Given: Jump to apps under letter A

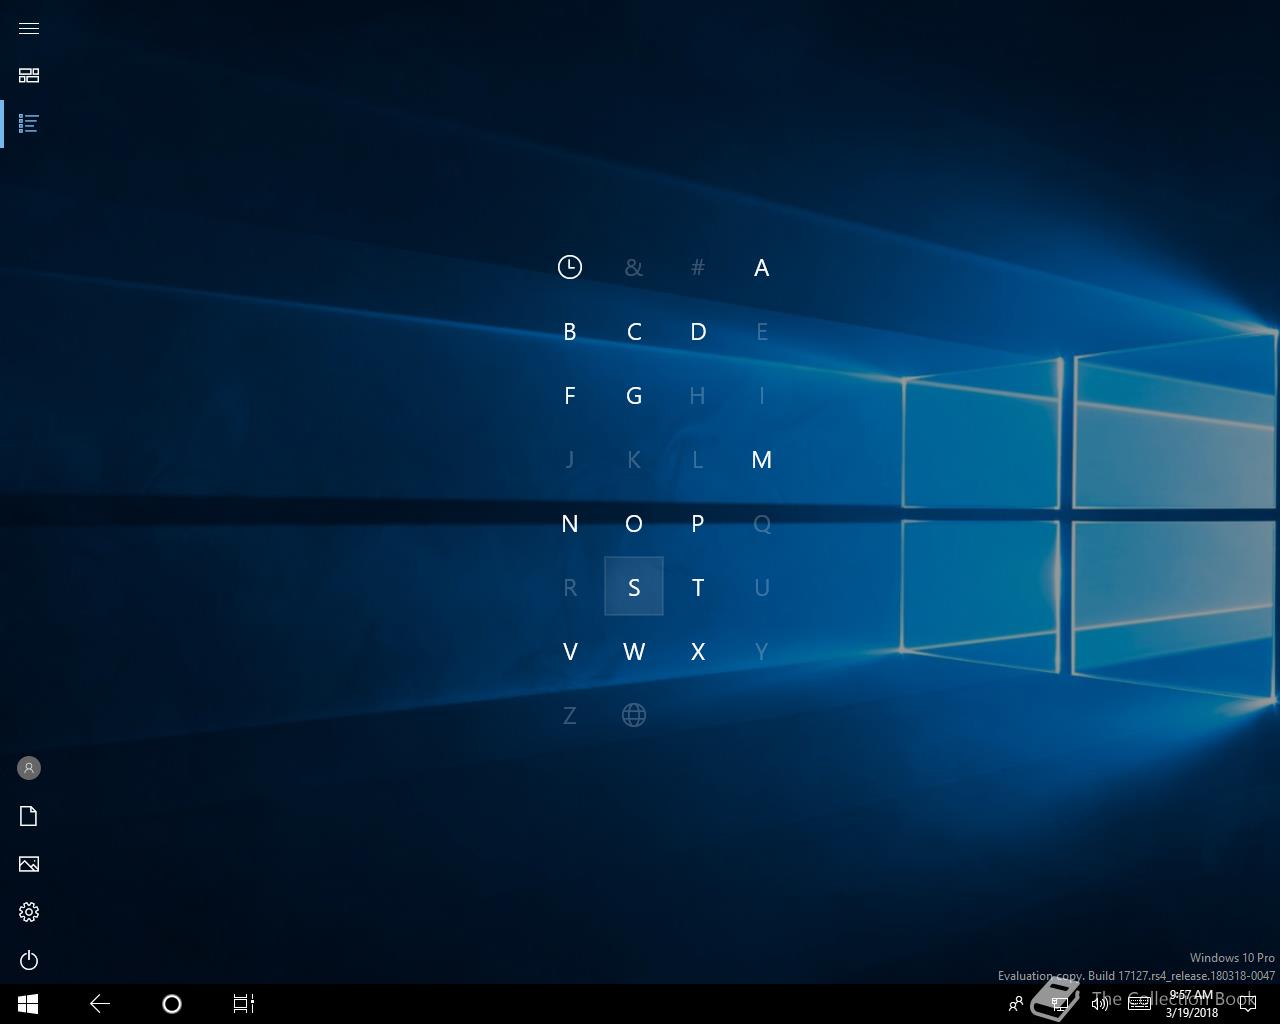Looking at the screenshot, I should coord(762,267).
